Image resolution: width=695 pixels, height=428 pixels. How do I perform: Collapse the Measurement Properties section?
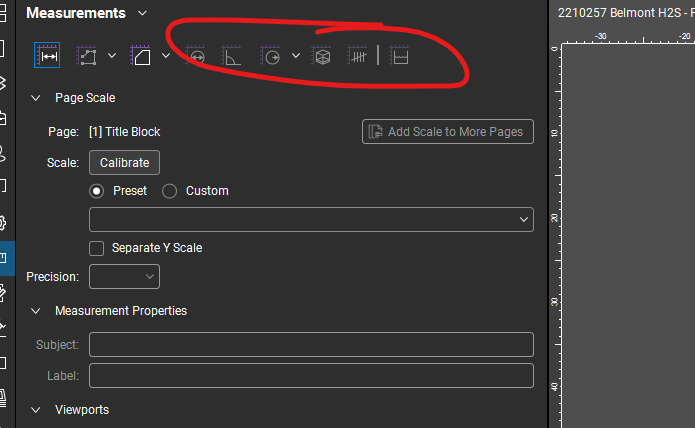point(35,311)
